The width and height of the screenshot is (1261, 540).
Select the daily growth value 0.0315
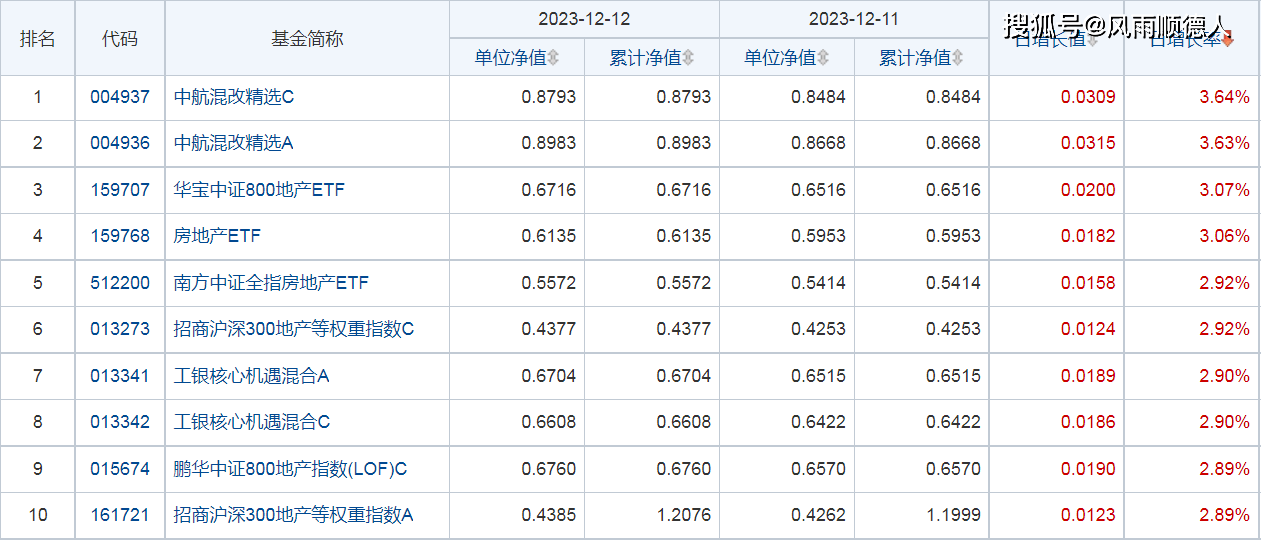tap(1088, 143)
